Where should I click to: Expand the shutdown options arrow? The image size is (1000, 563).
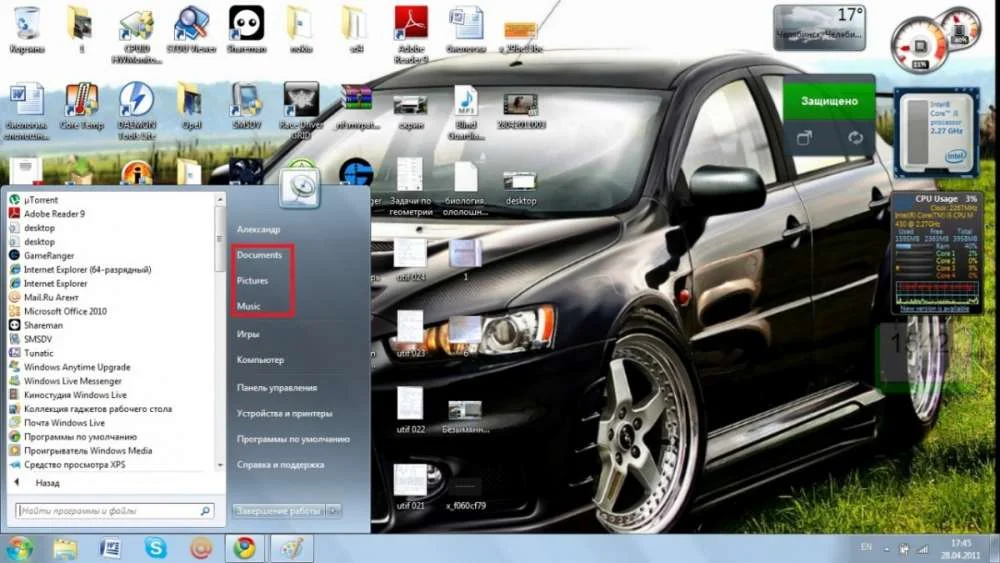[334, 511]
